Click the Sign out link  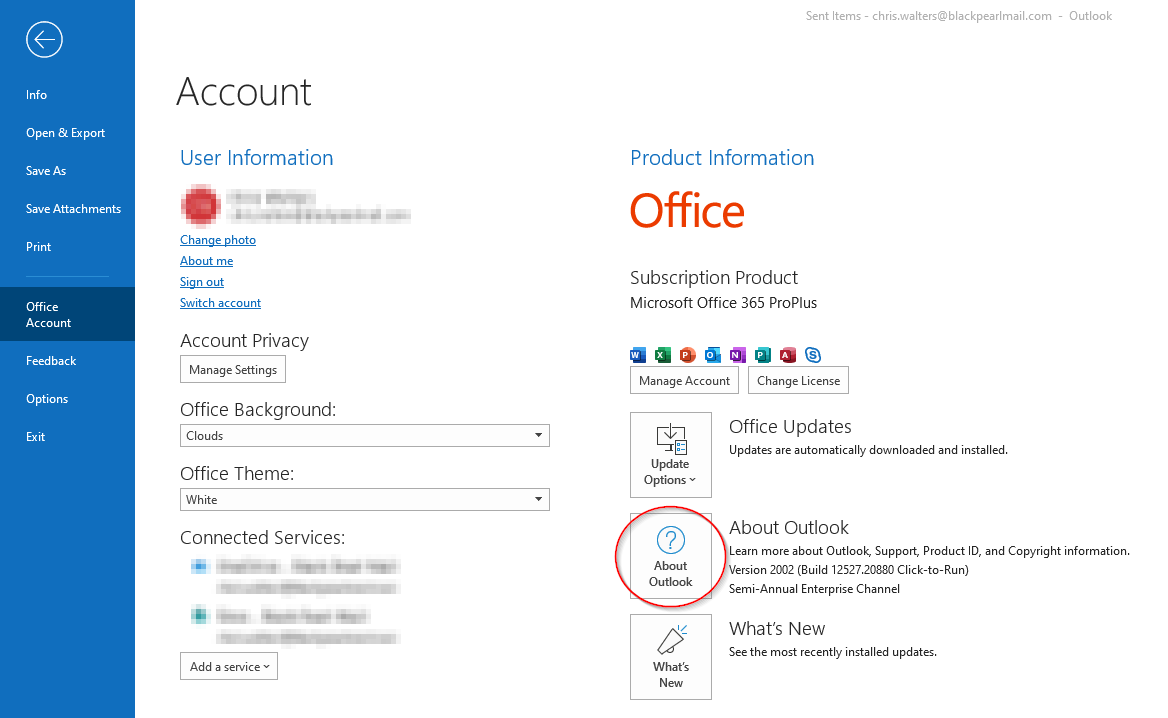[202, 282]
